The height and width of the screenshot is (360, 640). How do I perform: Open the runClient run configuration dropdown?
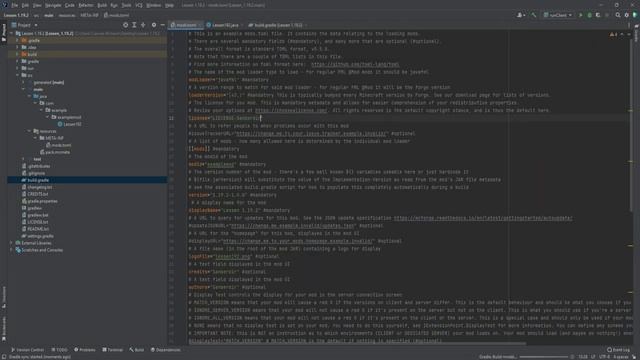tap(558, 15)
